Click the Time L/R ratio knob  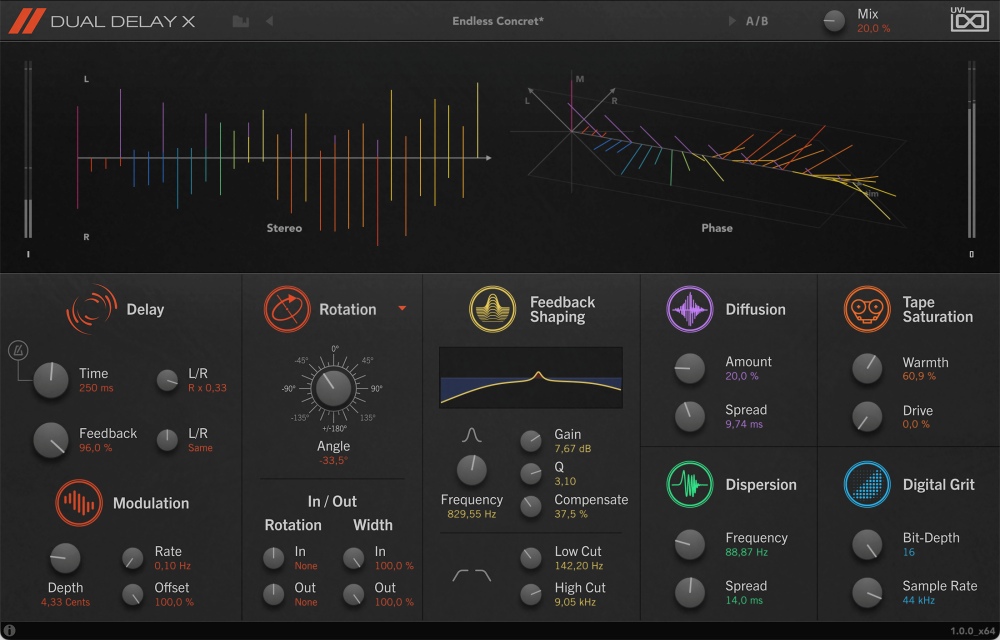pyautogui.click(x=168, y=381)
